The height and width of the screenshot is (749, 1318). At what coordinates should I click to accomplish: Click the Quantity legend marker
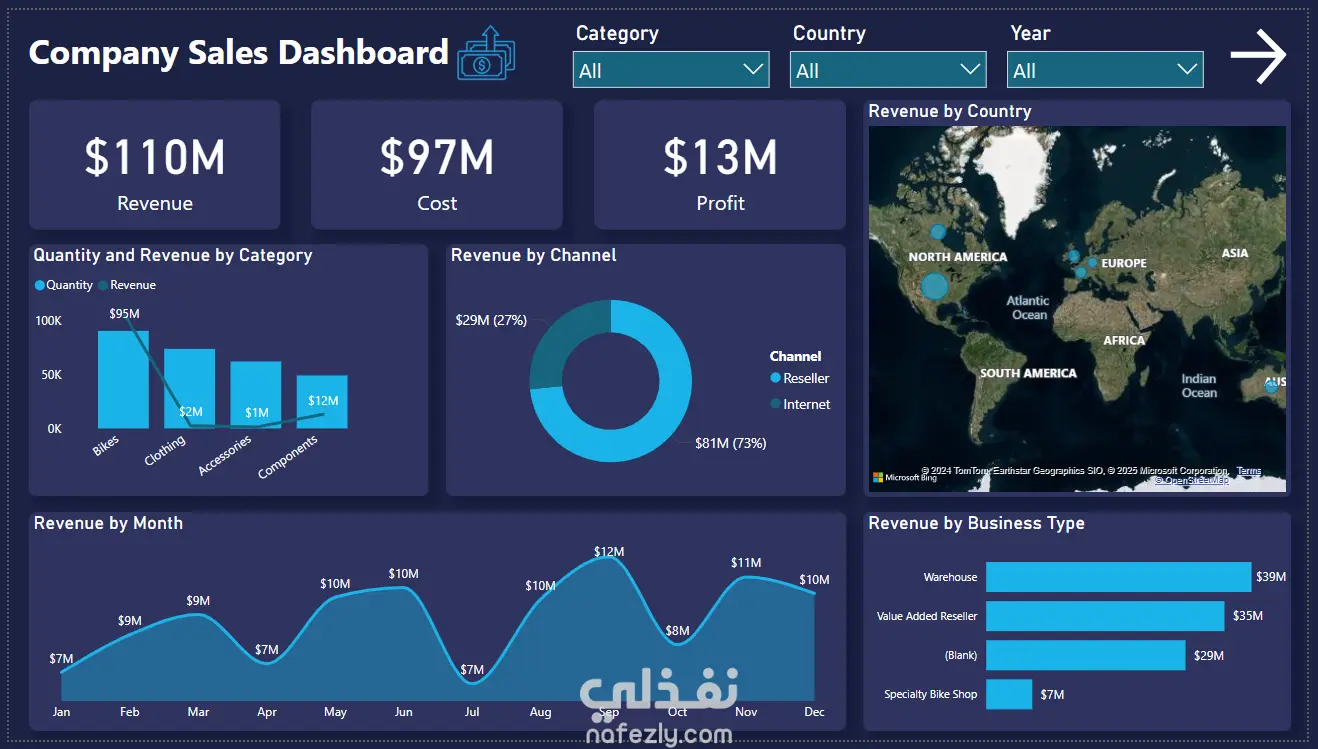click(40, 285)
